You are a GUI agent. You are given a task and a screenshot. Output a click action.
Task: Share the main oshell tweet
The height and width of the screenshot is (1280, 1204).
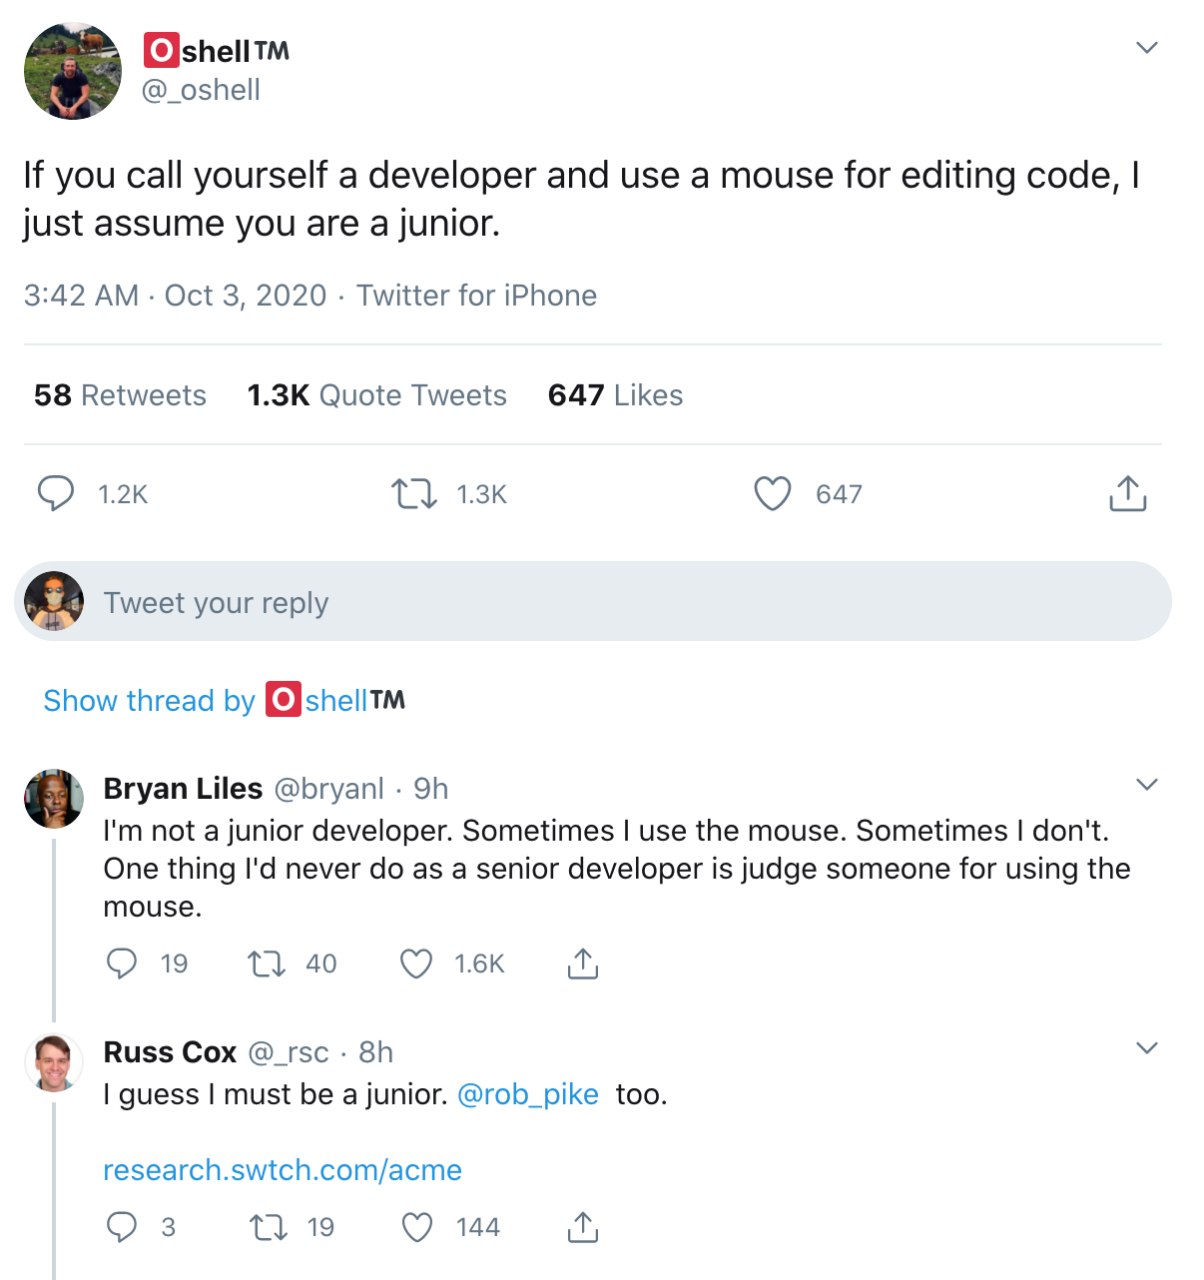tap(1127, 494)
